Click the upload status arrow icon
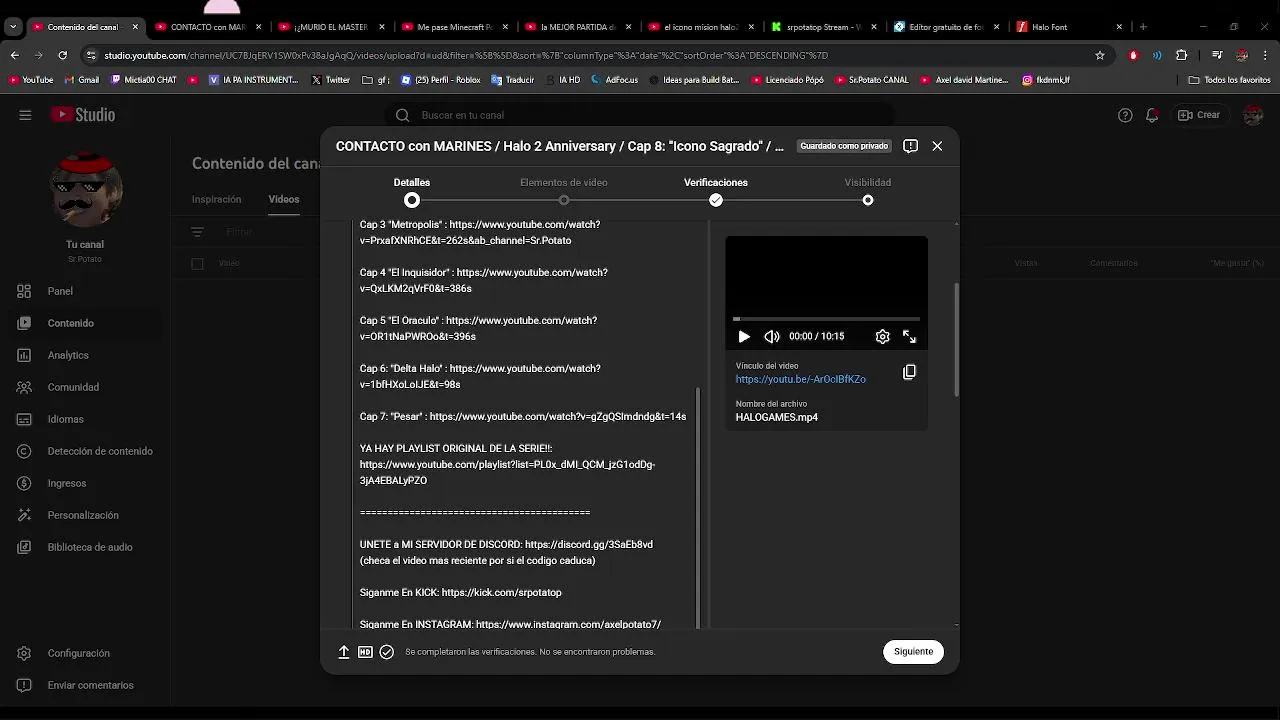The width and height of the screenshot is (1280, 720). (x=344, y=652)
